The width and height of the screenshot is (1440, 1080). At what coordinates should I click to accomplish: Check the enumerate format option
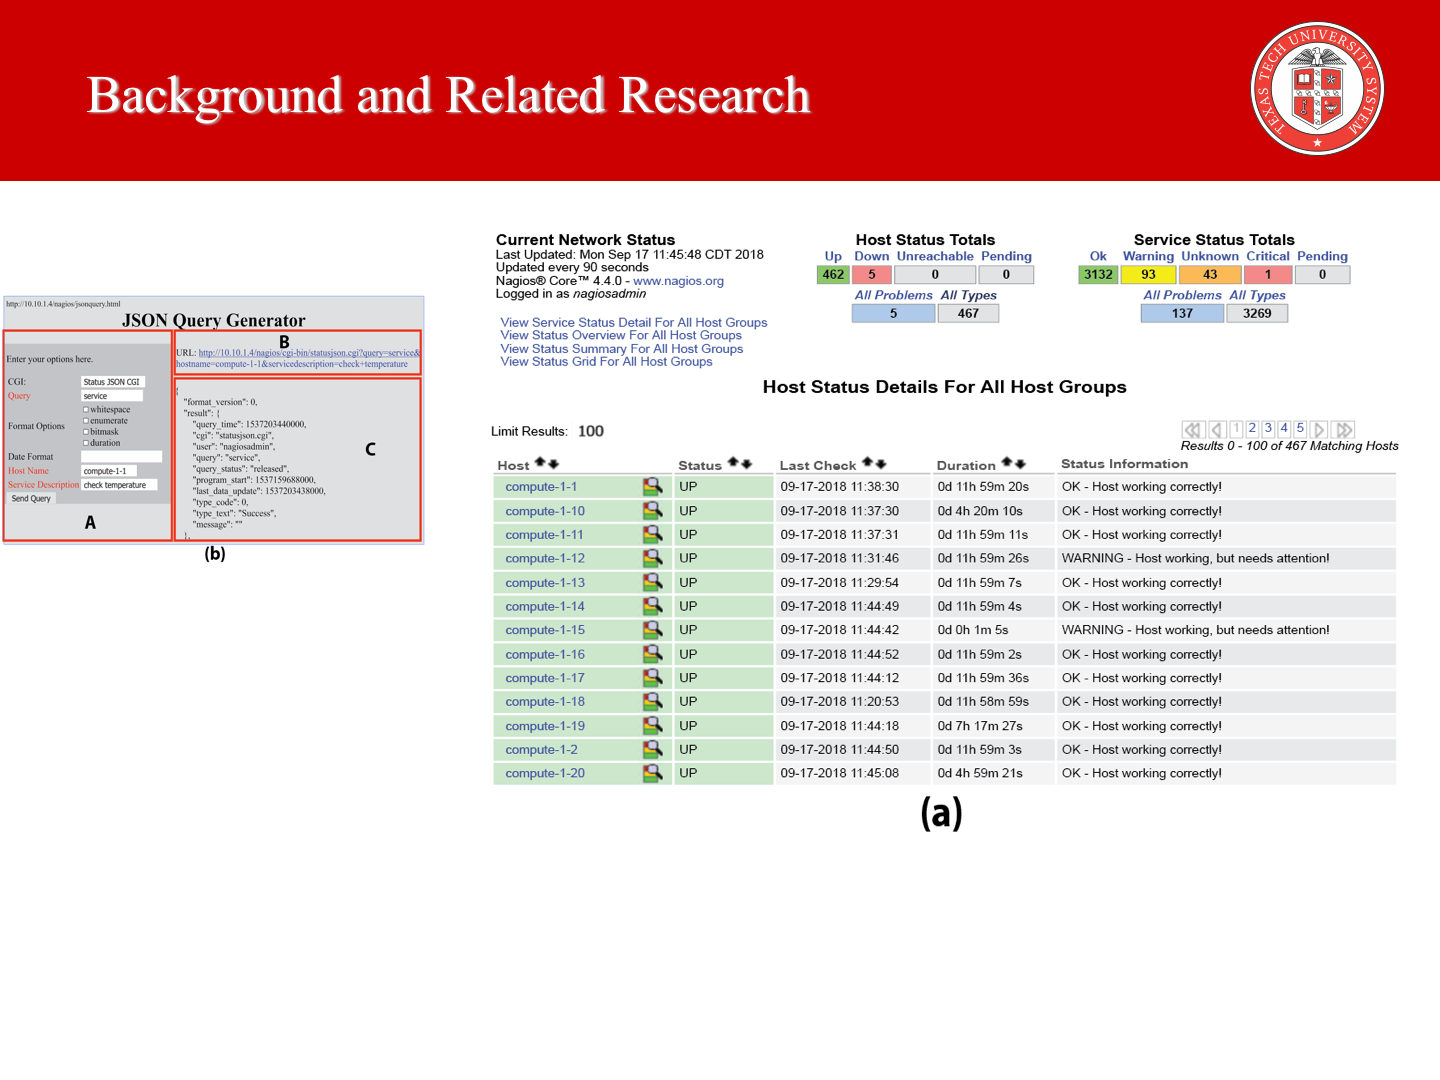pos(86,421)
